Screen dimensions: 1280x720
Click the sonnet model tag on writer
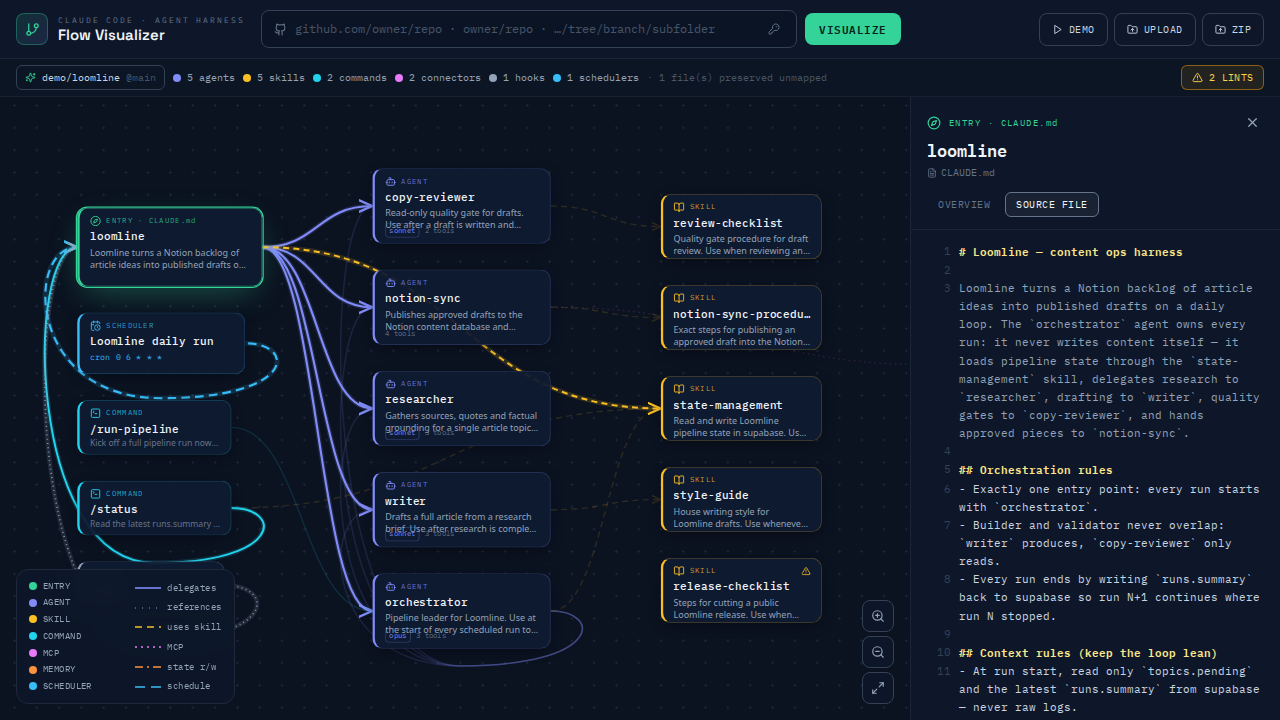(403, 533)
